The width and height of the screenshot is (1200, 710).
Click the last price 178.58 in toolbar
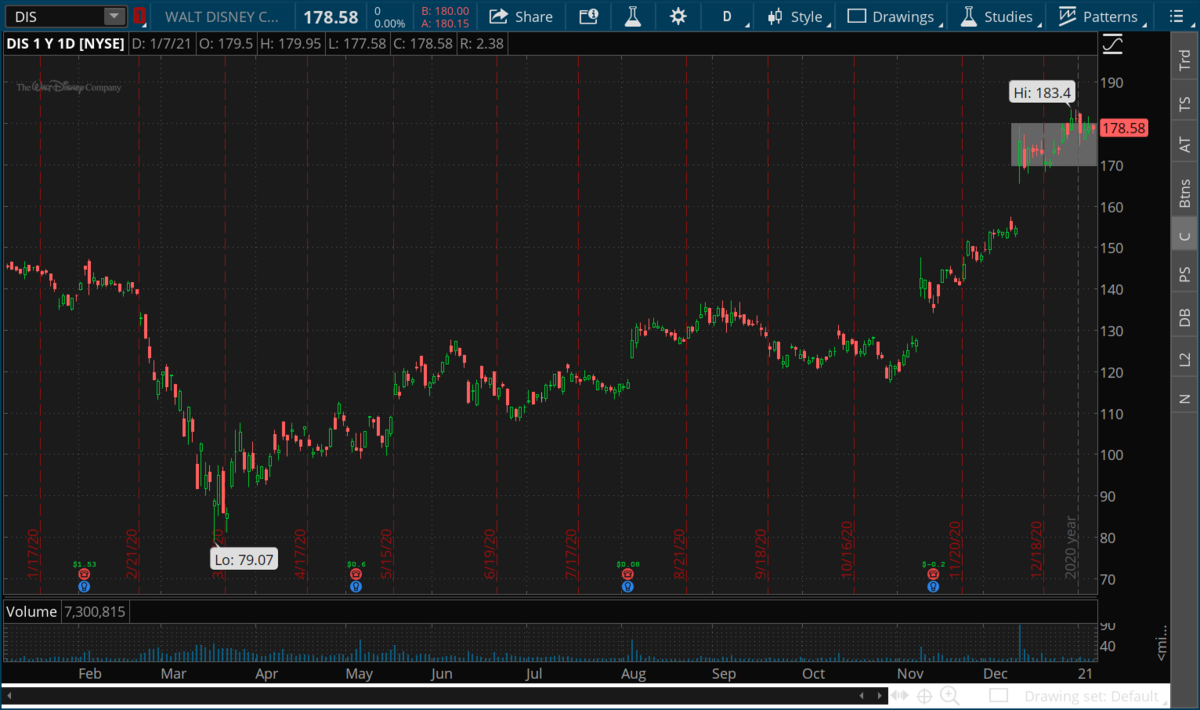click(331, 16)
